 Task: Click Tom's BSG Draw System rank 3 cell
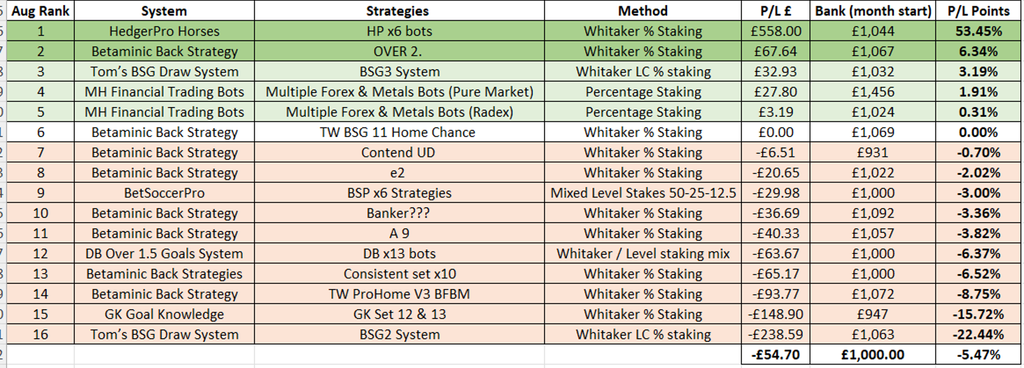[x=164, y=71]
